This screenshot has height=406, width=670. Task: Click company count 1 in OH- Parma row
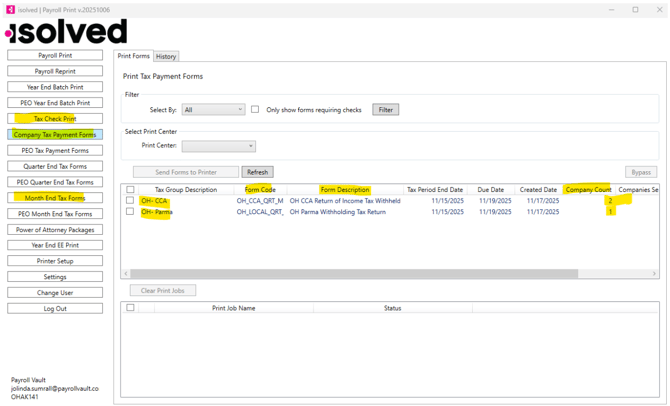610,212
